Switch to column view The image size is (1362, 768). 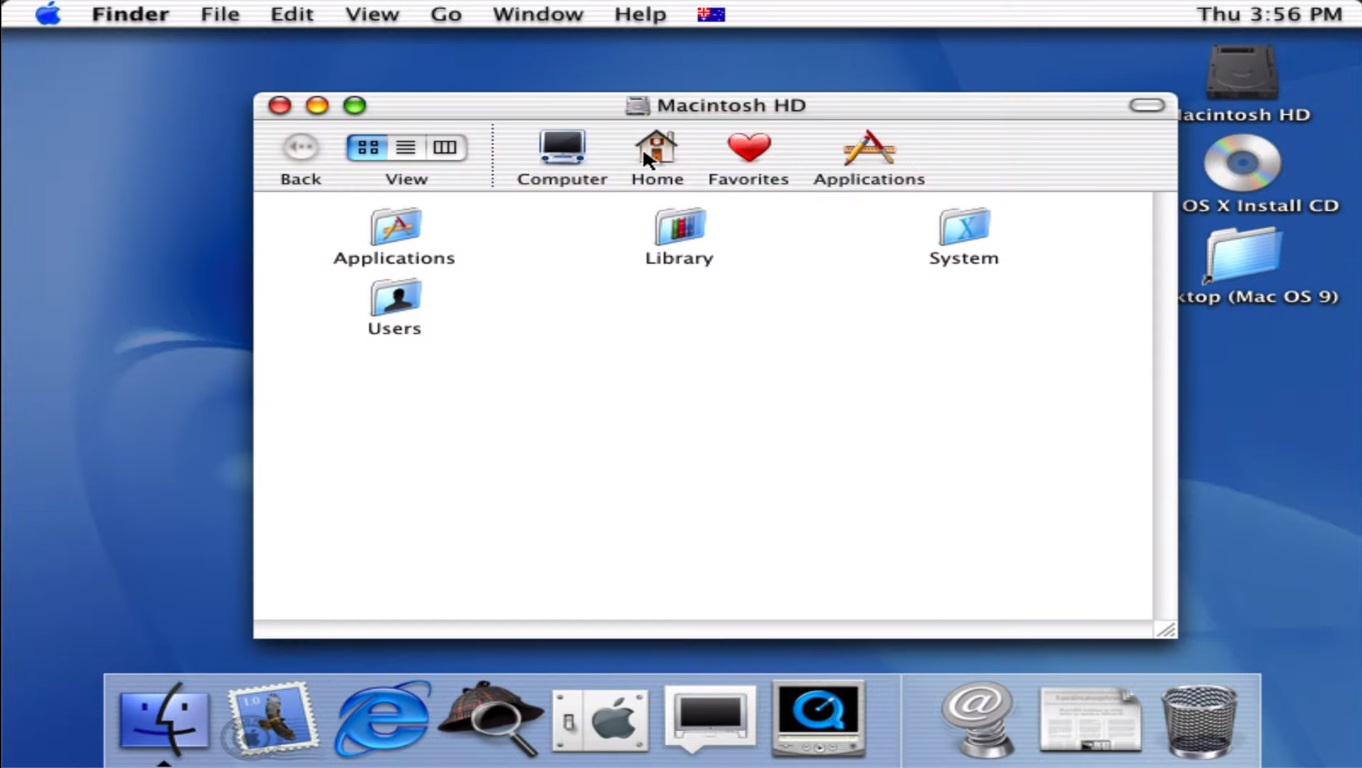coord(445,148)
